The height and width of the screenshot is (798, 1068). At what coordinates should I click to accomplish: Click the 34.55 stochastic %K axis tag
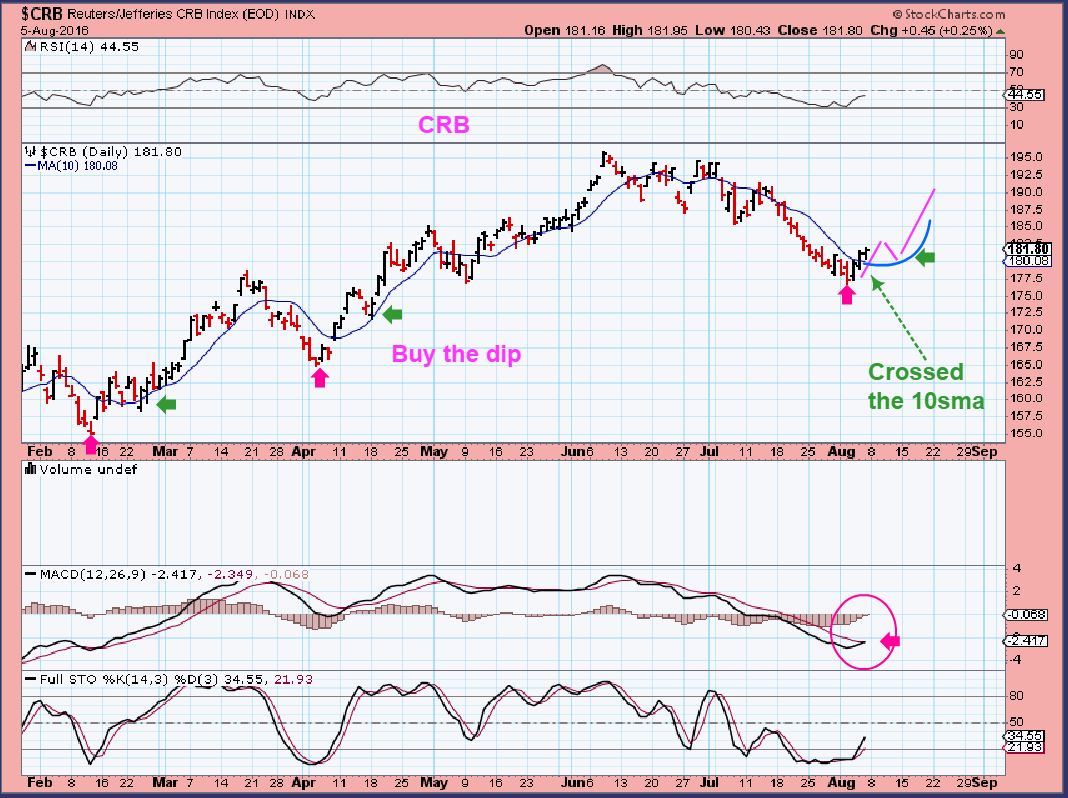(x=1024, y=736)
